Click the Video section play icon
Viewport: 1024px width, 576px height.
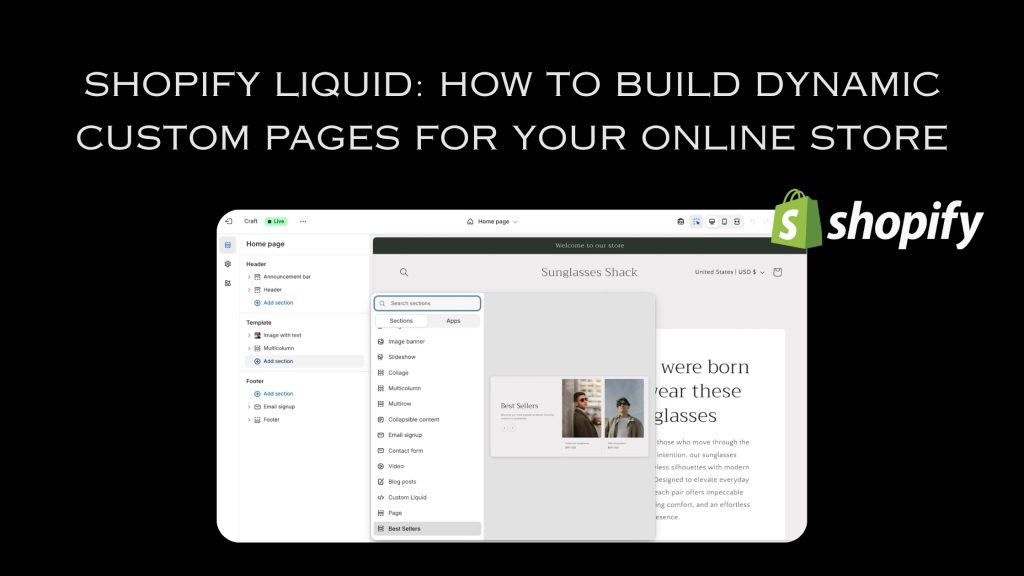[381, 466]
